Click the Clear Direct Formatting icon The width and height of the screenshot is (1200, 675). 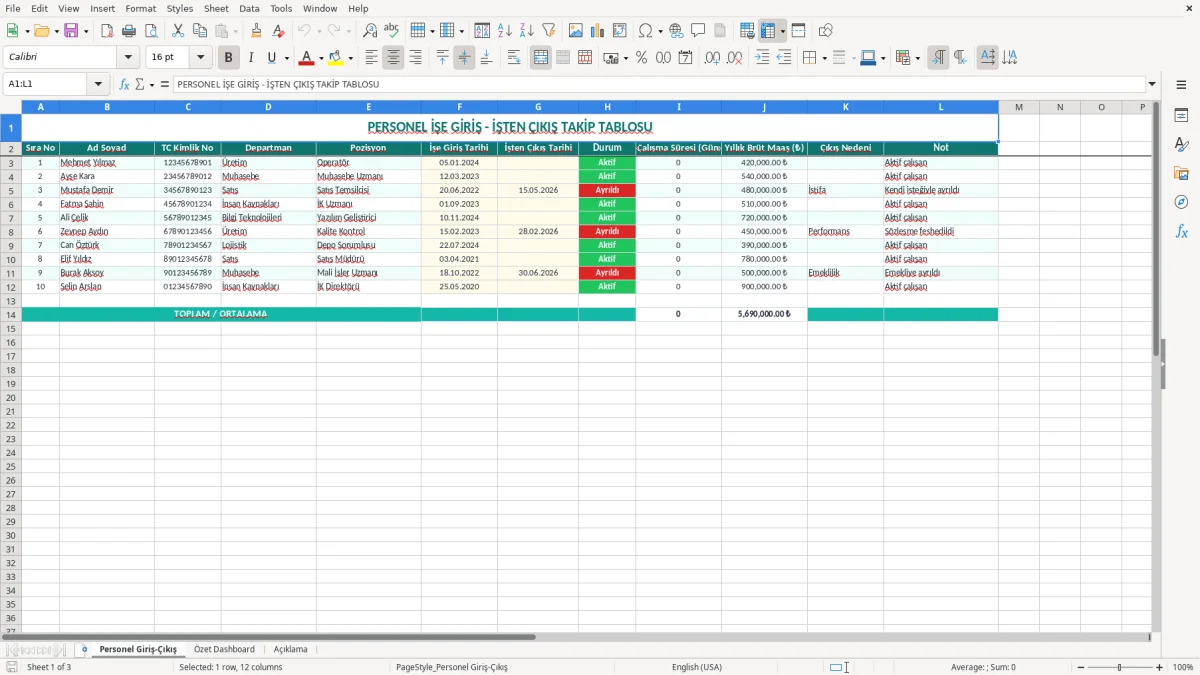[279, 31]
